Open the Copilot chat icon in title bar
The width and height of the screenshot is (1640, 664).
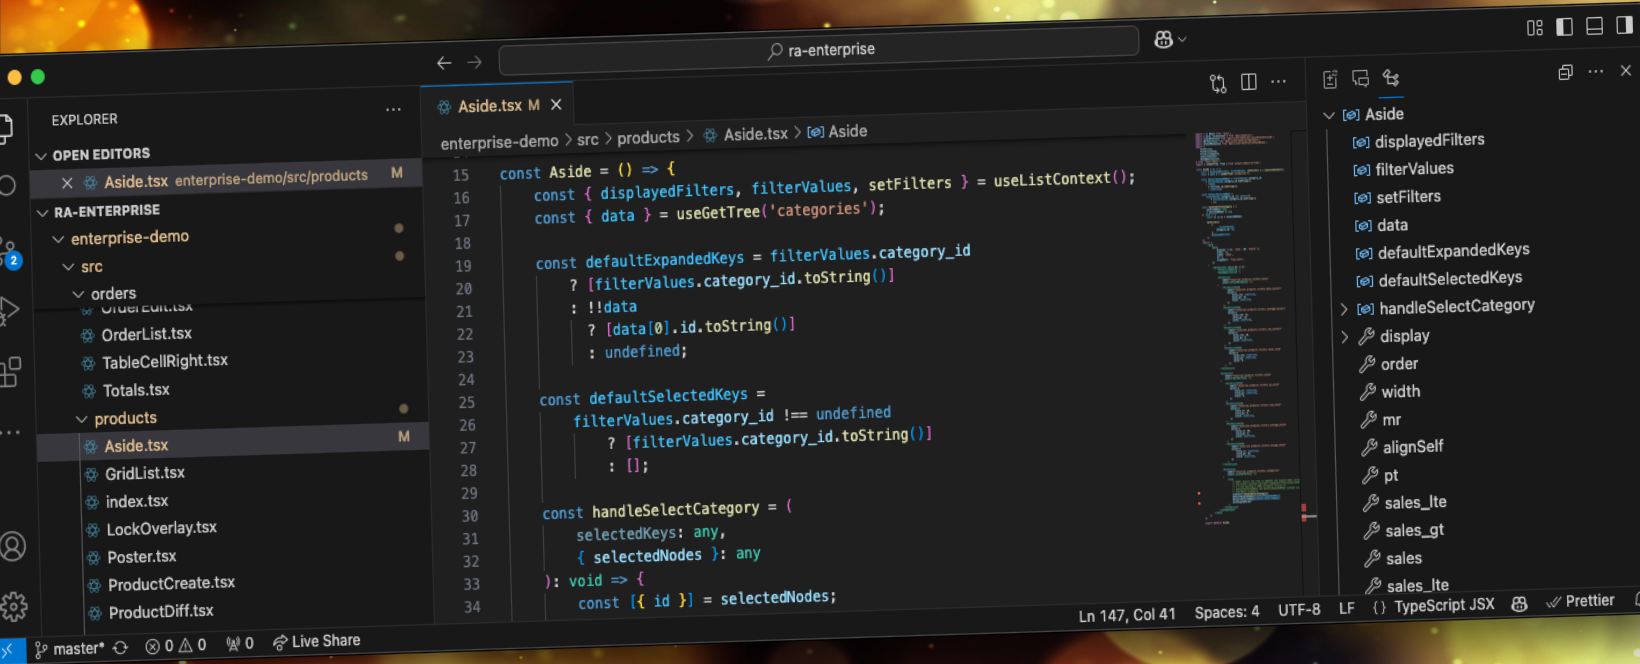[x=1163, y=39]
